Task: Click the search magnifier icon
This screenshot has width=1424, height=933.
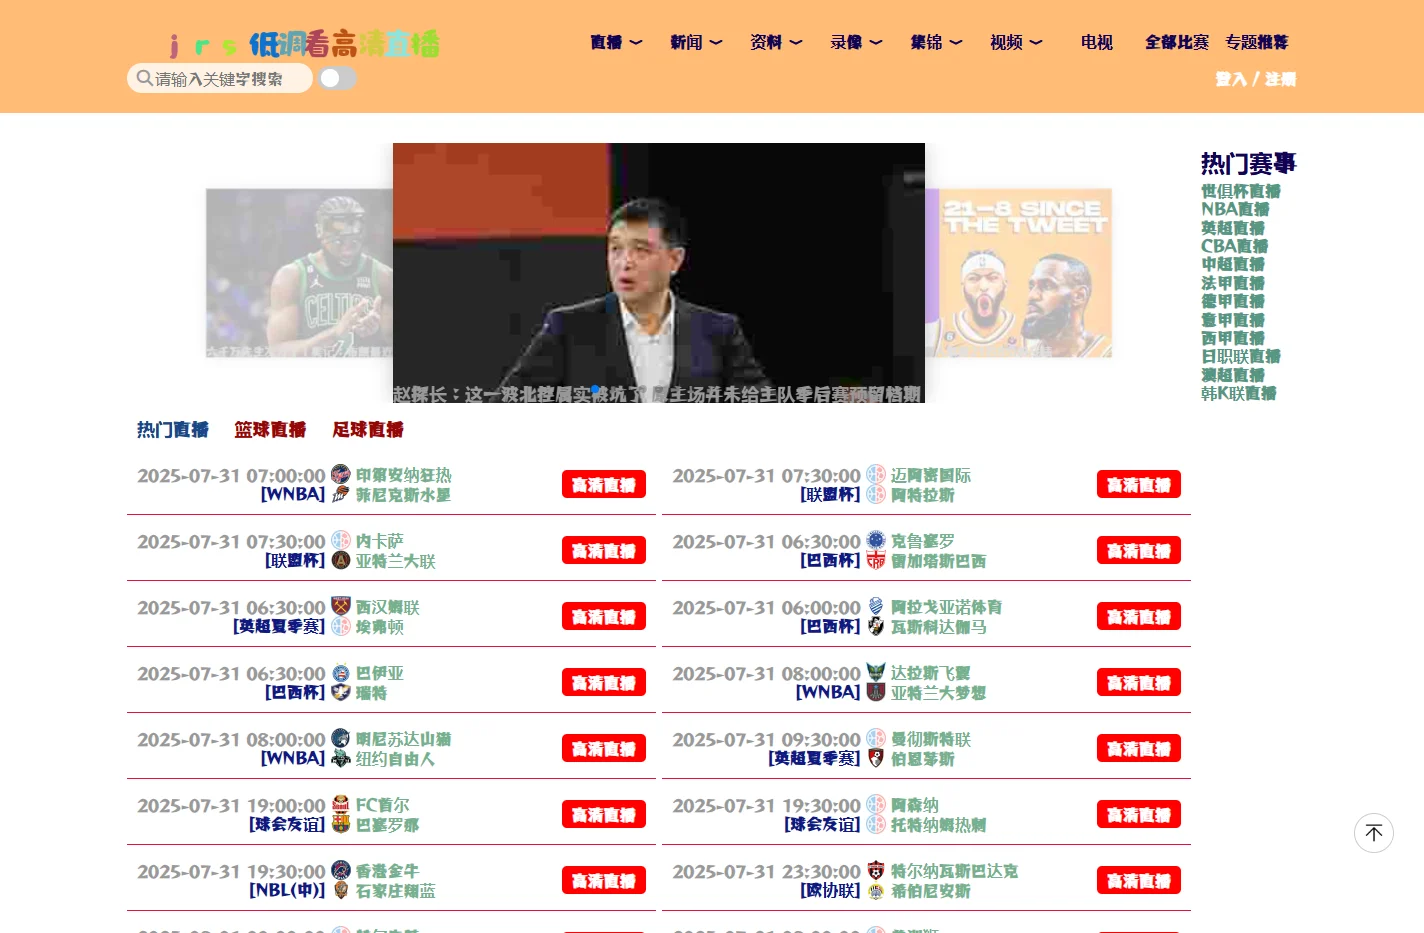Action: pyautogui.click(x=145, y=78)
